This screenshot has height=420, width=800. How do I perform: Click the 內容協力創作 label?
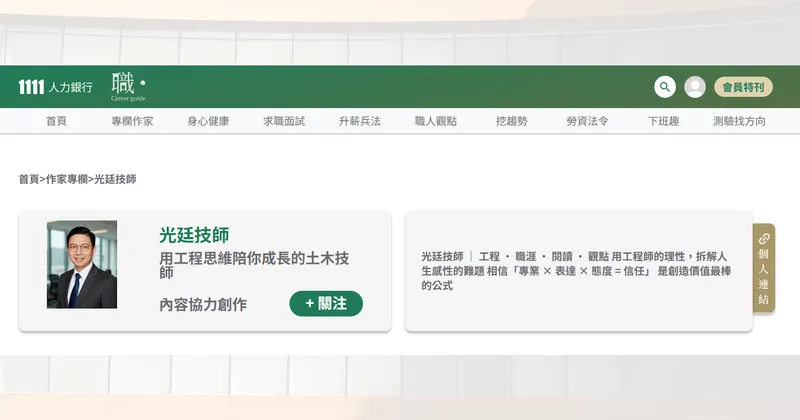click(203, 305)
